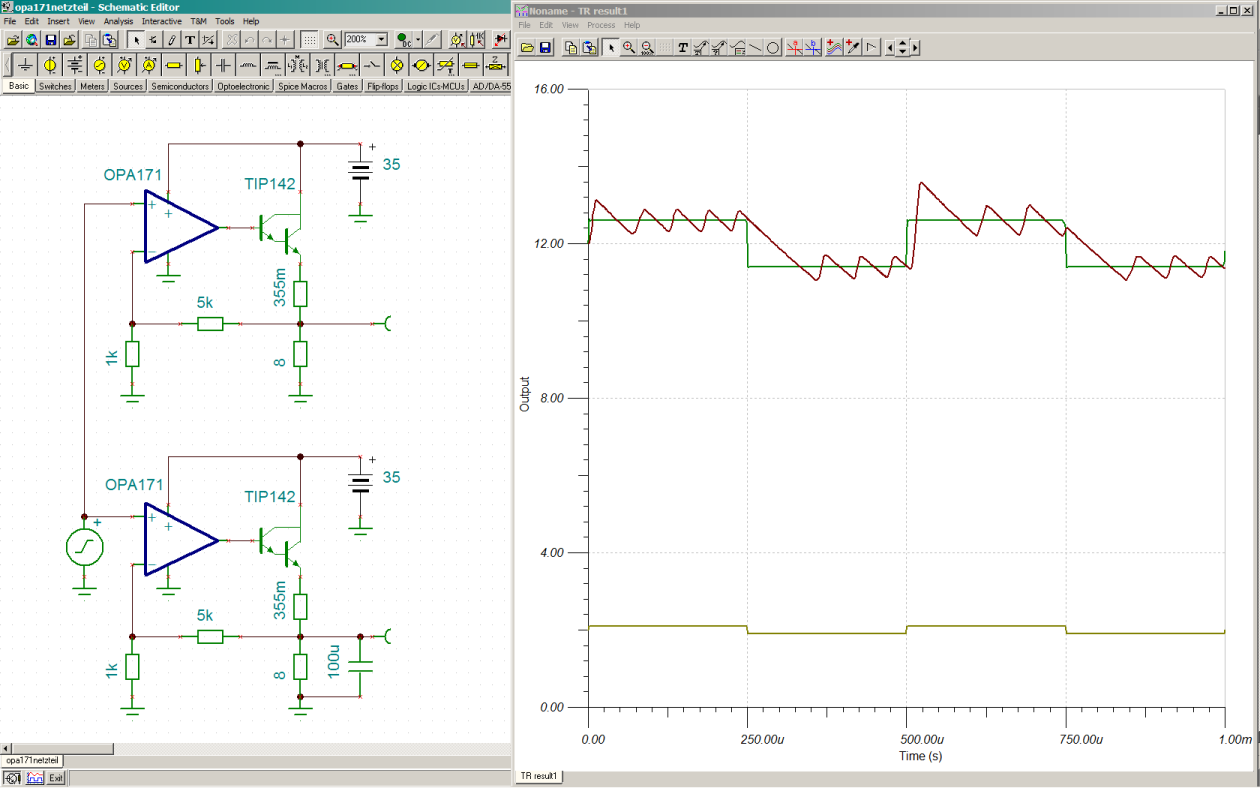Select the text T tool in Schematic Editor
Image resolution: width=1260 pixels, height=788 pixels.
[190, 40]
